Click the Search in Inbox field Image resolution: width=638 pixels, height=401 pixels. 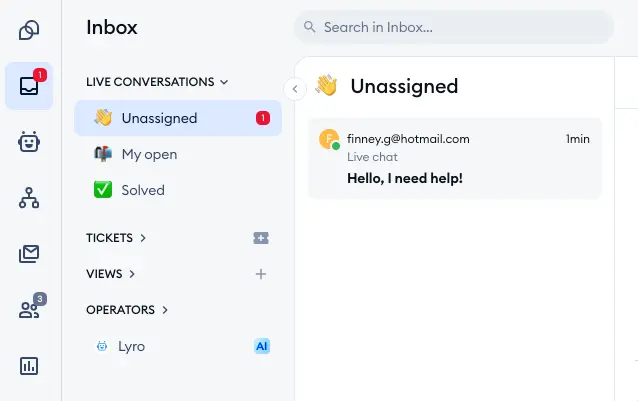[x=454, y=27]
